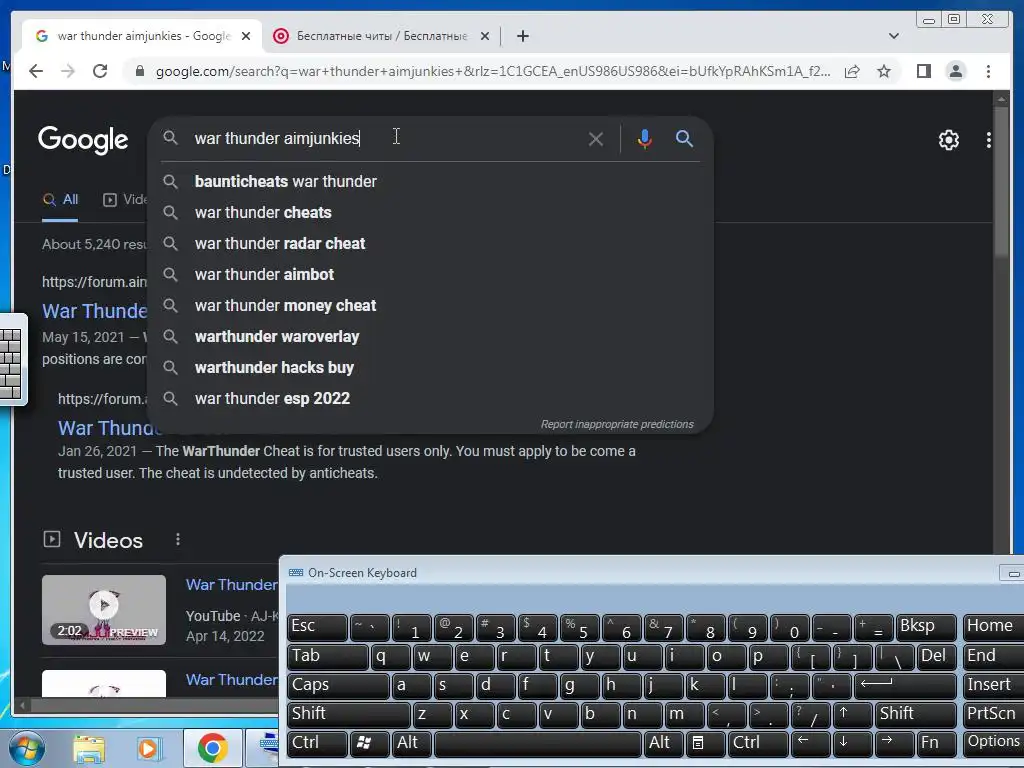This screenshot has width=1024, height=768.
Task: Start voice search with microphone icon
Action: (x=645, y=139)
